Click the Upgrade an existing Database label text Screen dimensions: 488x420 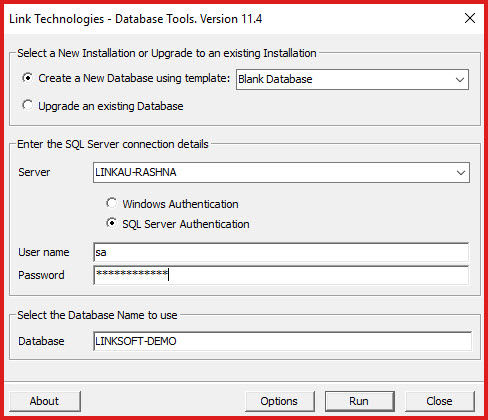click(111, 106)
